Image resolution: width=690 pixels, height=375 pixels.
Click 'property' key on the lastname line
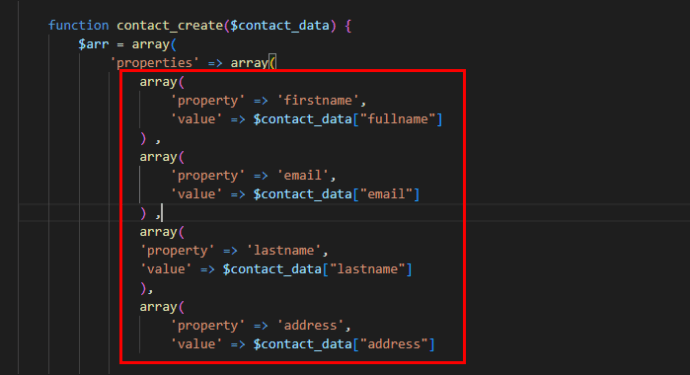pyautogui.click(x=177, y=250)
